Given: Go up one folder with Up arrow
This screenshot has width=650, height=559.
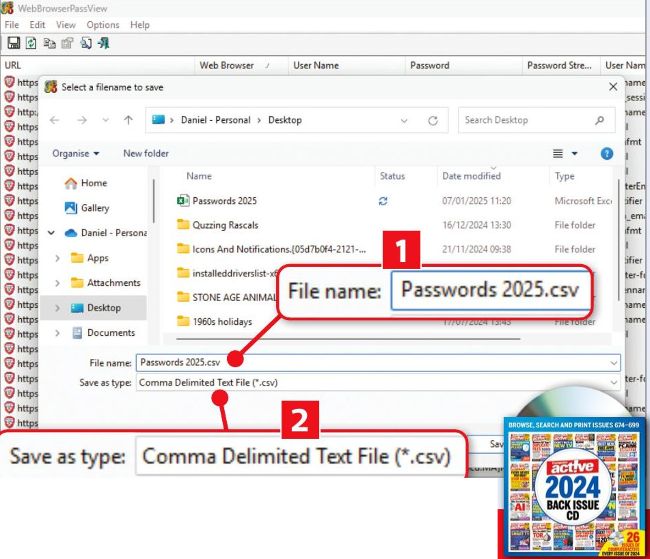Looking at the screenshot, I should click(x=129, y=120).
